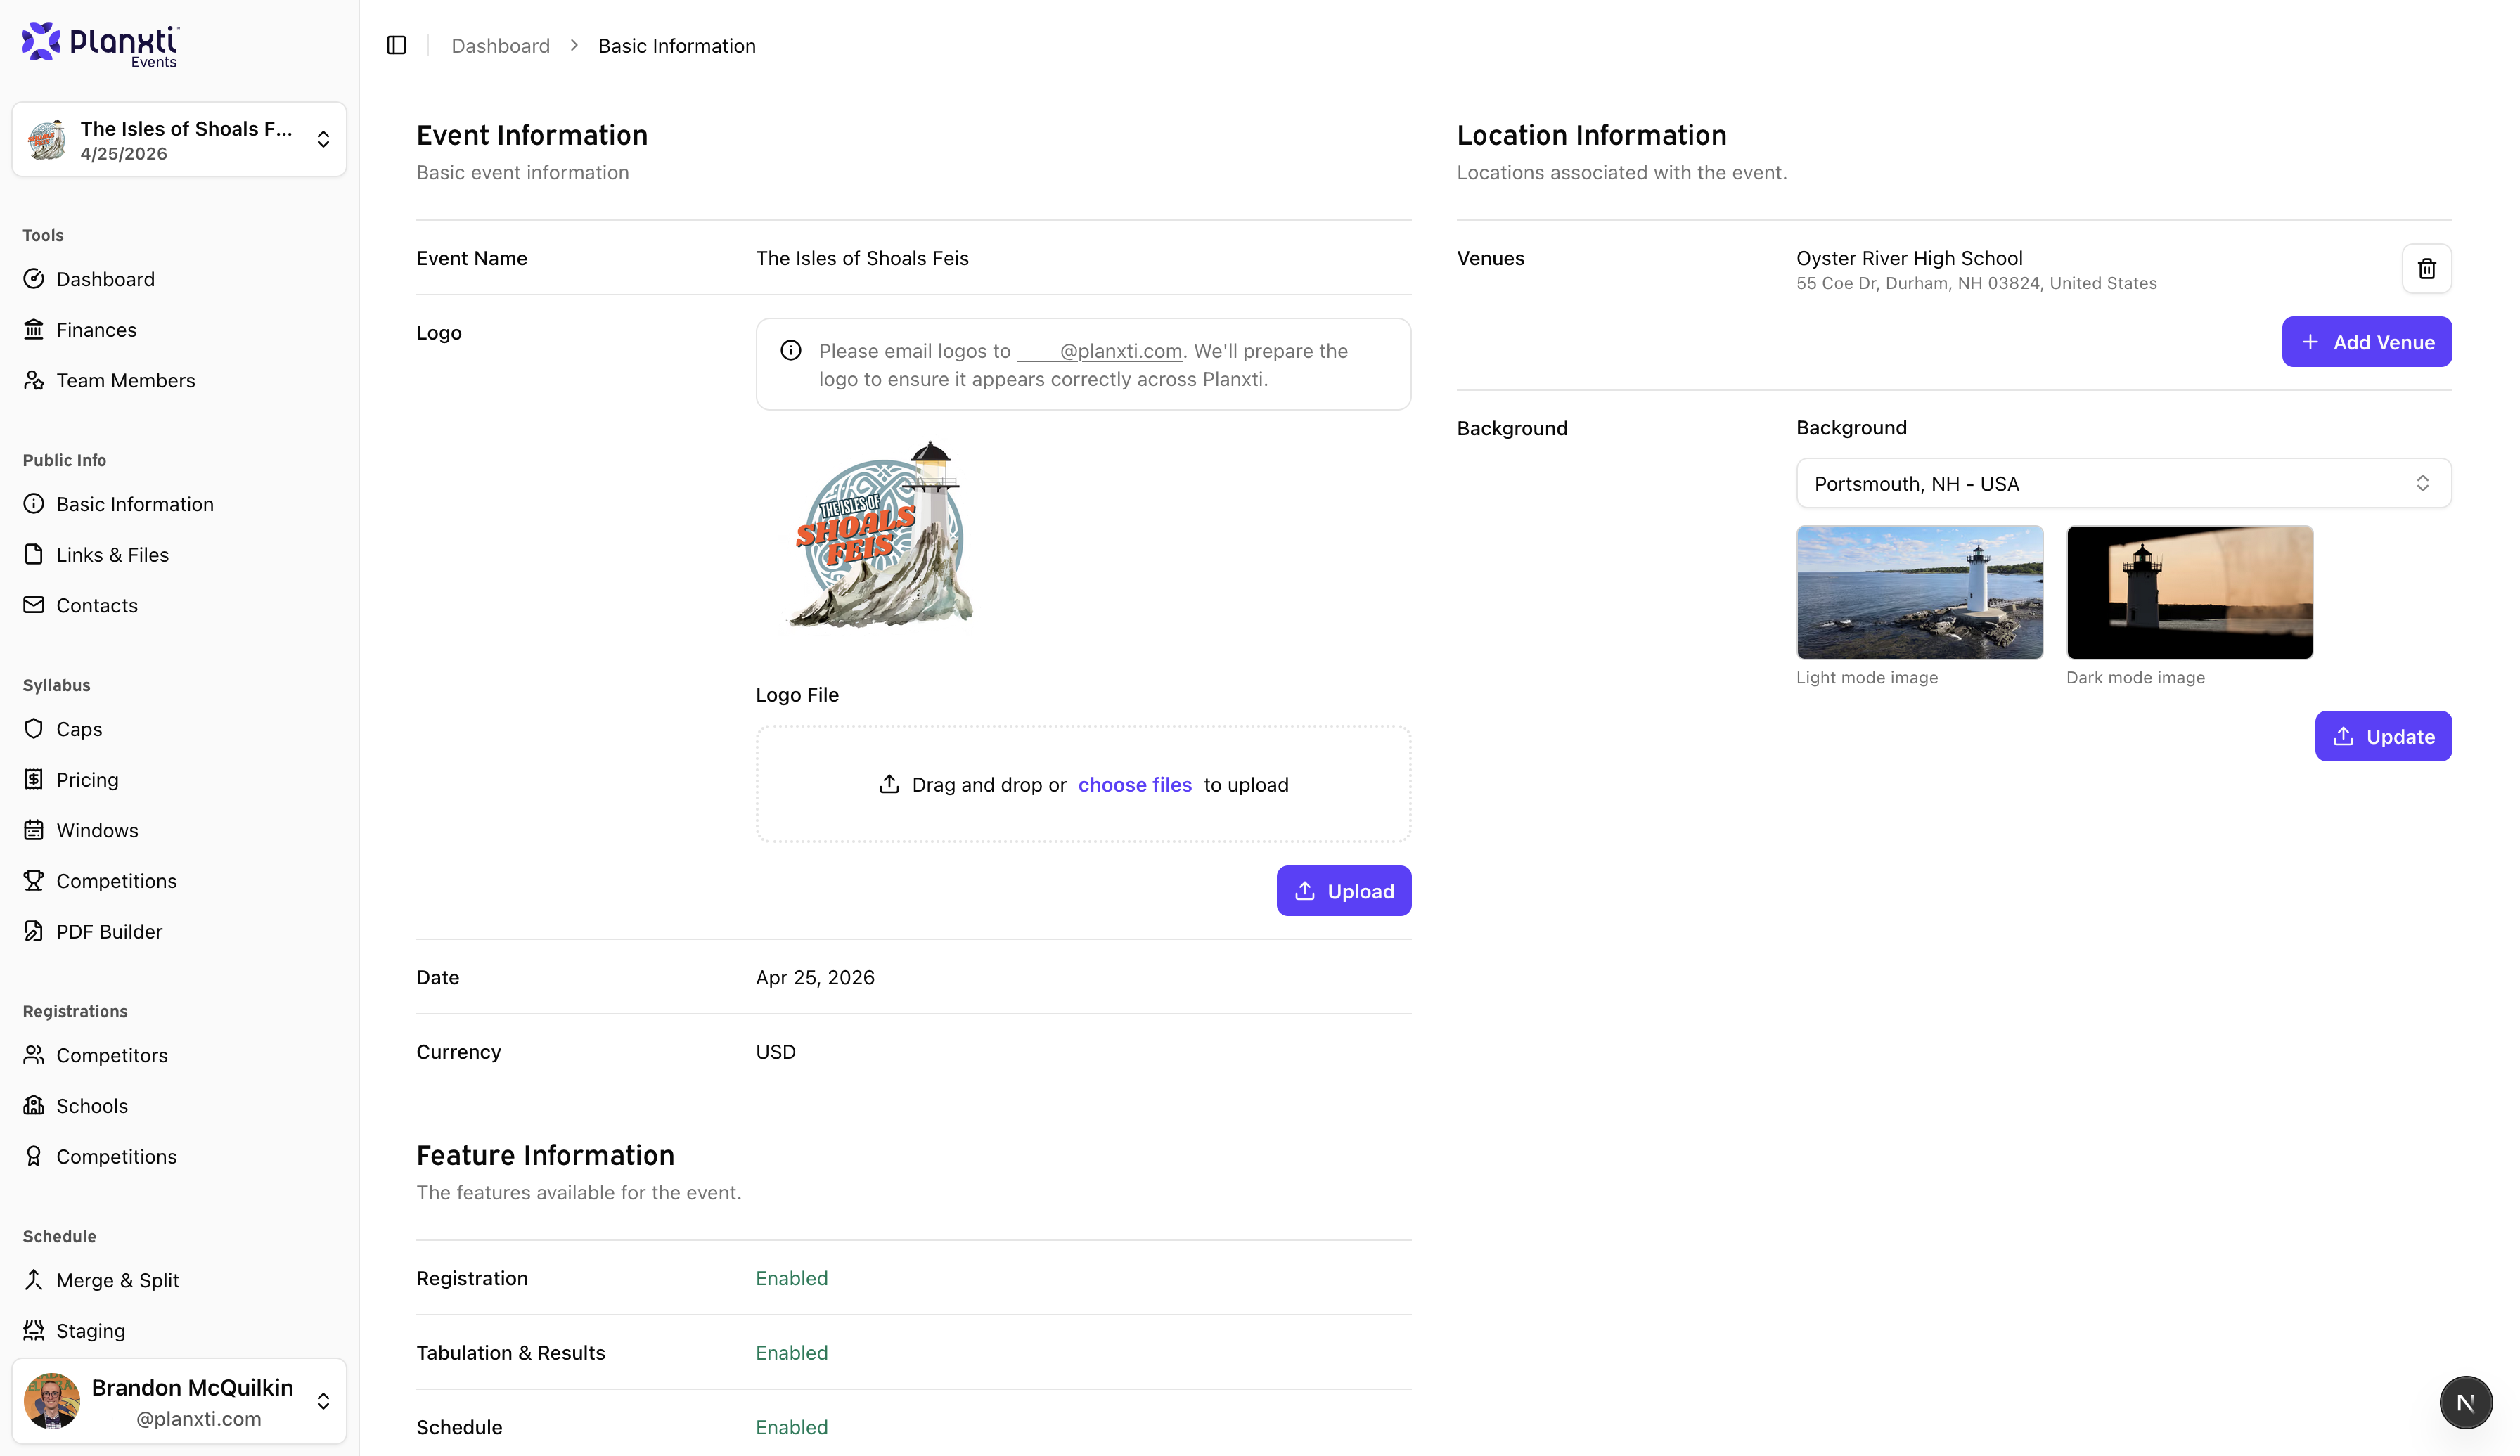This screenshot has height=1456, width=2520.
Task: Select the Team Members icon
Action: [x=34, y=380]
